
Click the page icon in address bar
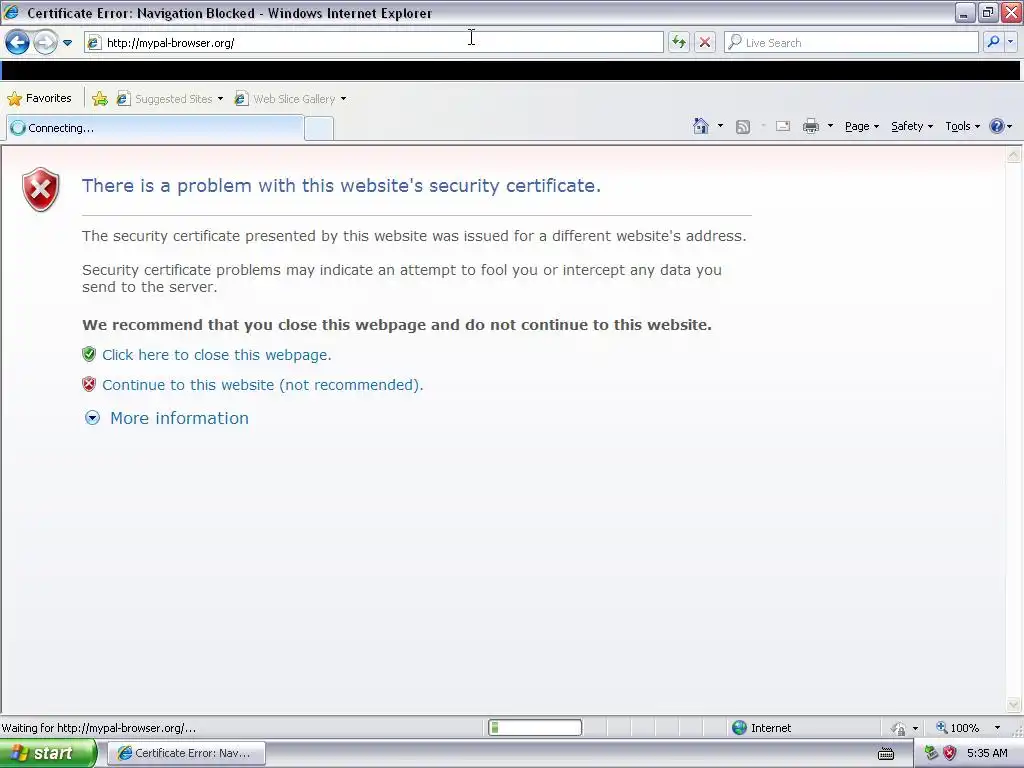tap(94, 42)
